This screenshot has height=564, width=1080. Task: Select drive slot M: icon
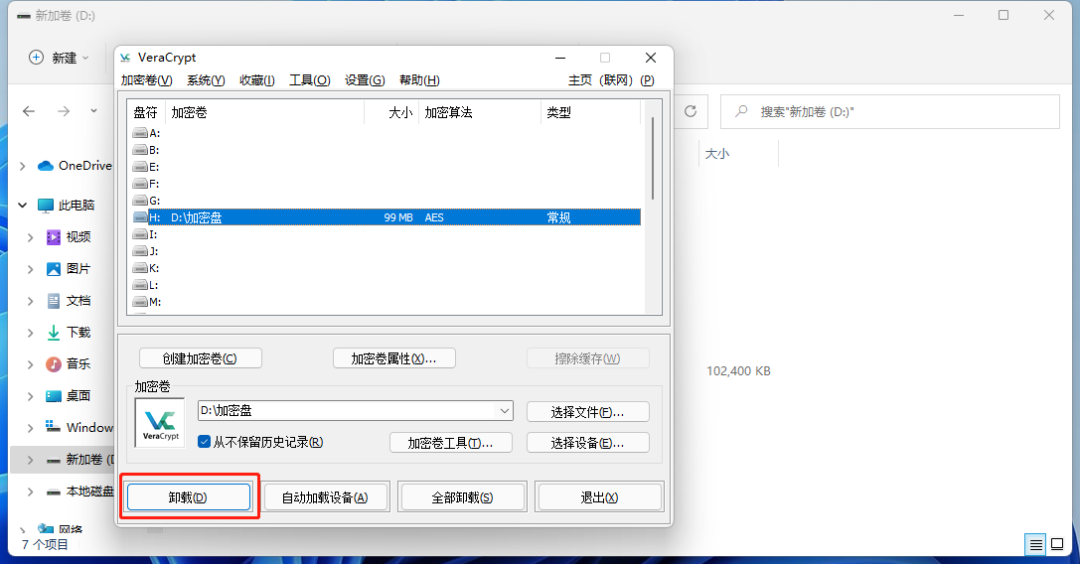point(140,302)
